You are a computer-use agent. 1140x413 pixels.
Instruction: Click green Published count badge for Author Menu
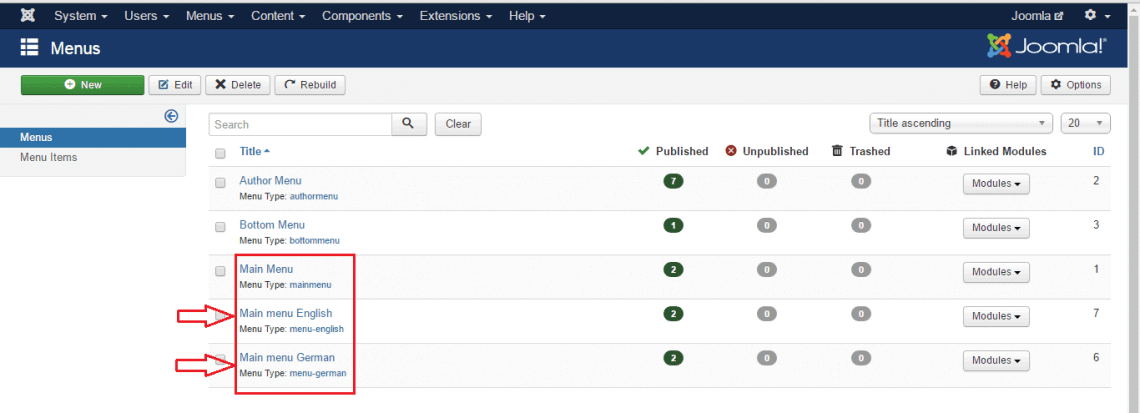(673, 181)
